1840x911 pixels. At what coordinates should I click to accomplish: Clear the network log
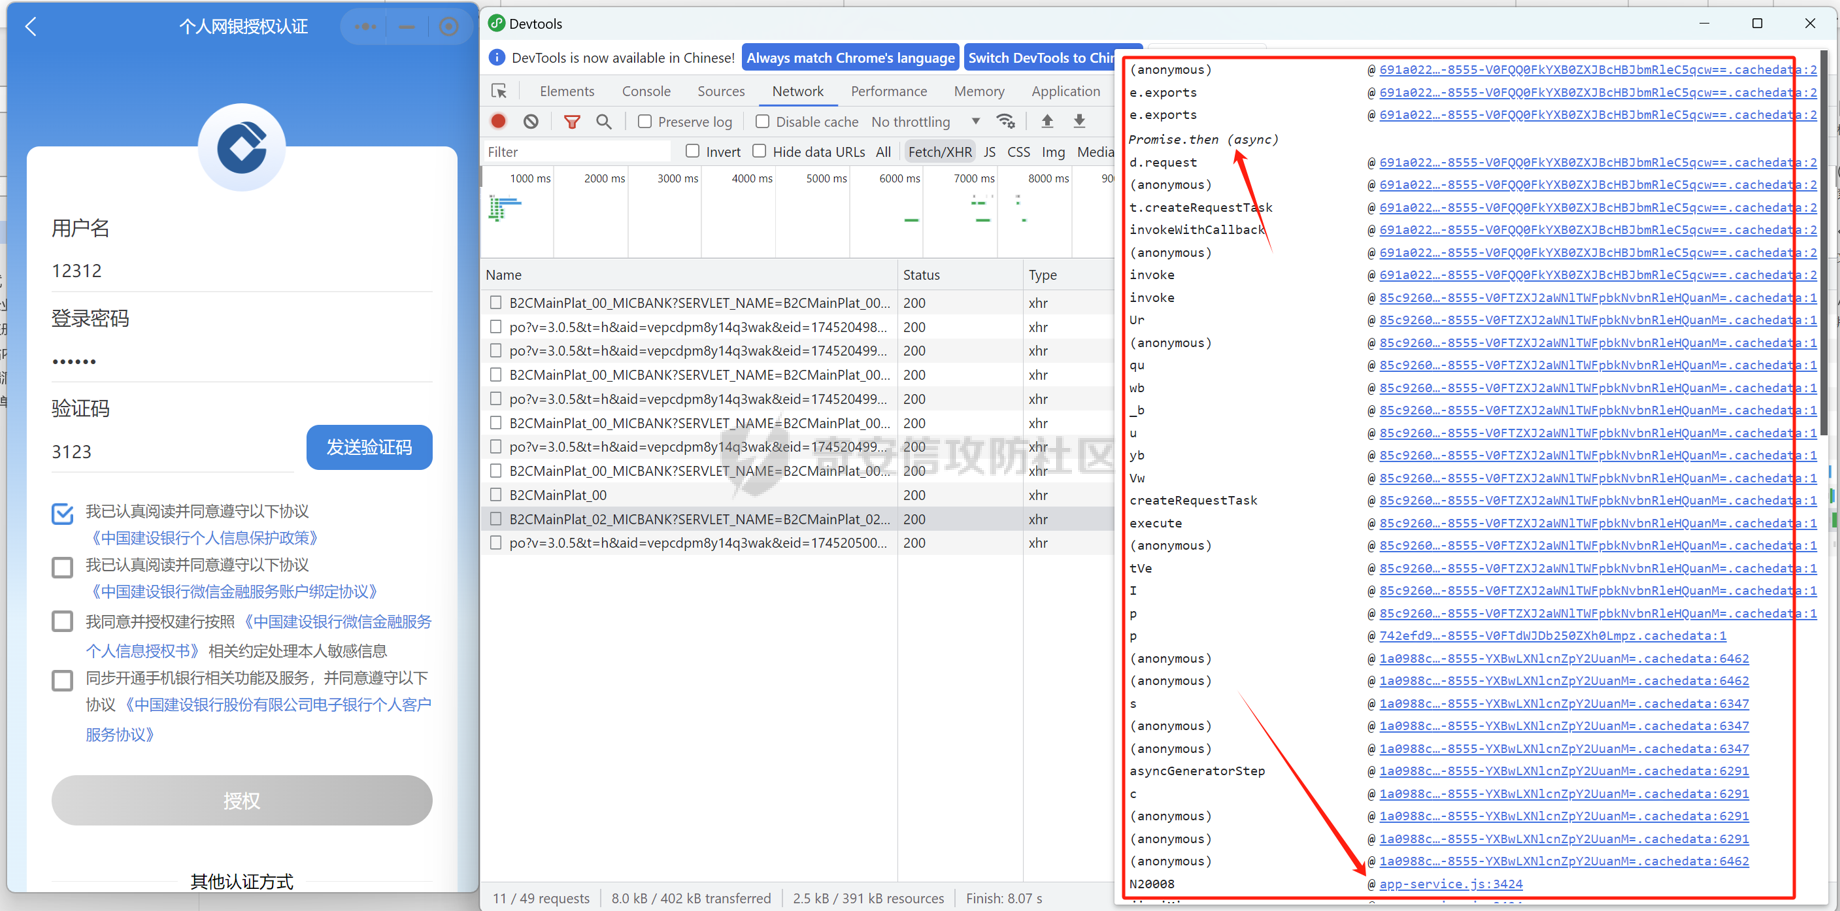(531, 121)
